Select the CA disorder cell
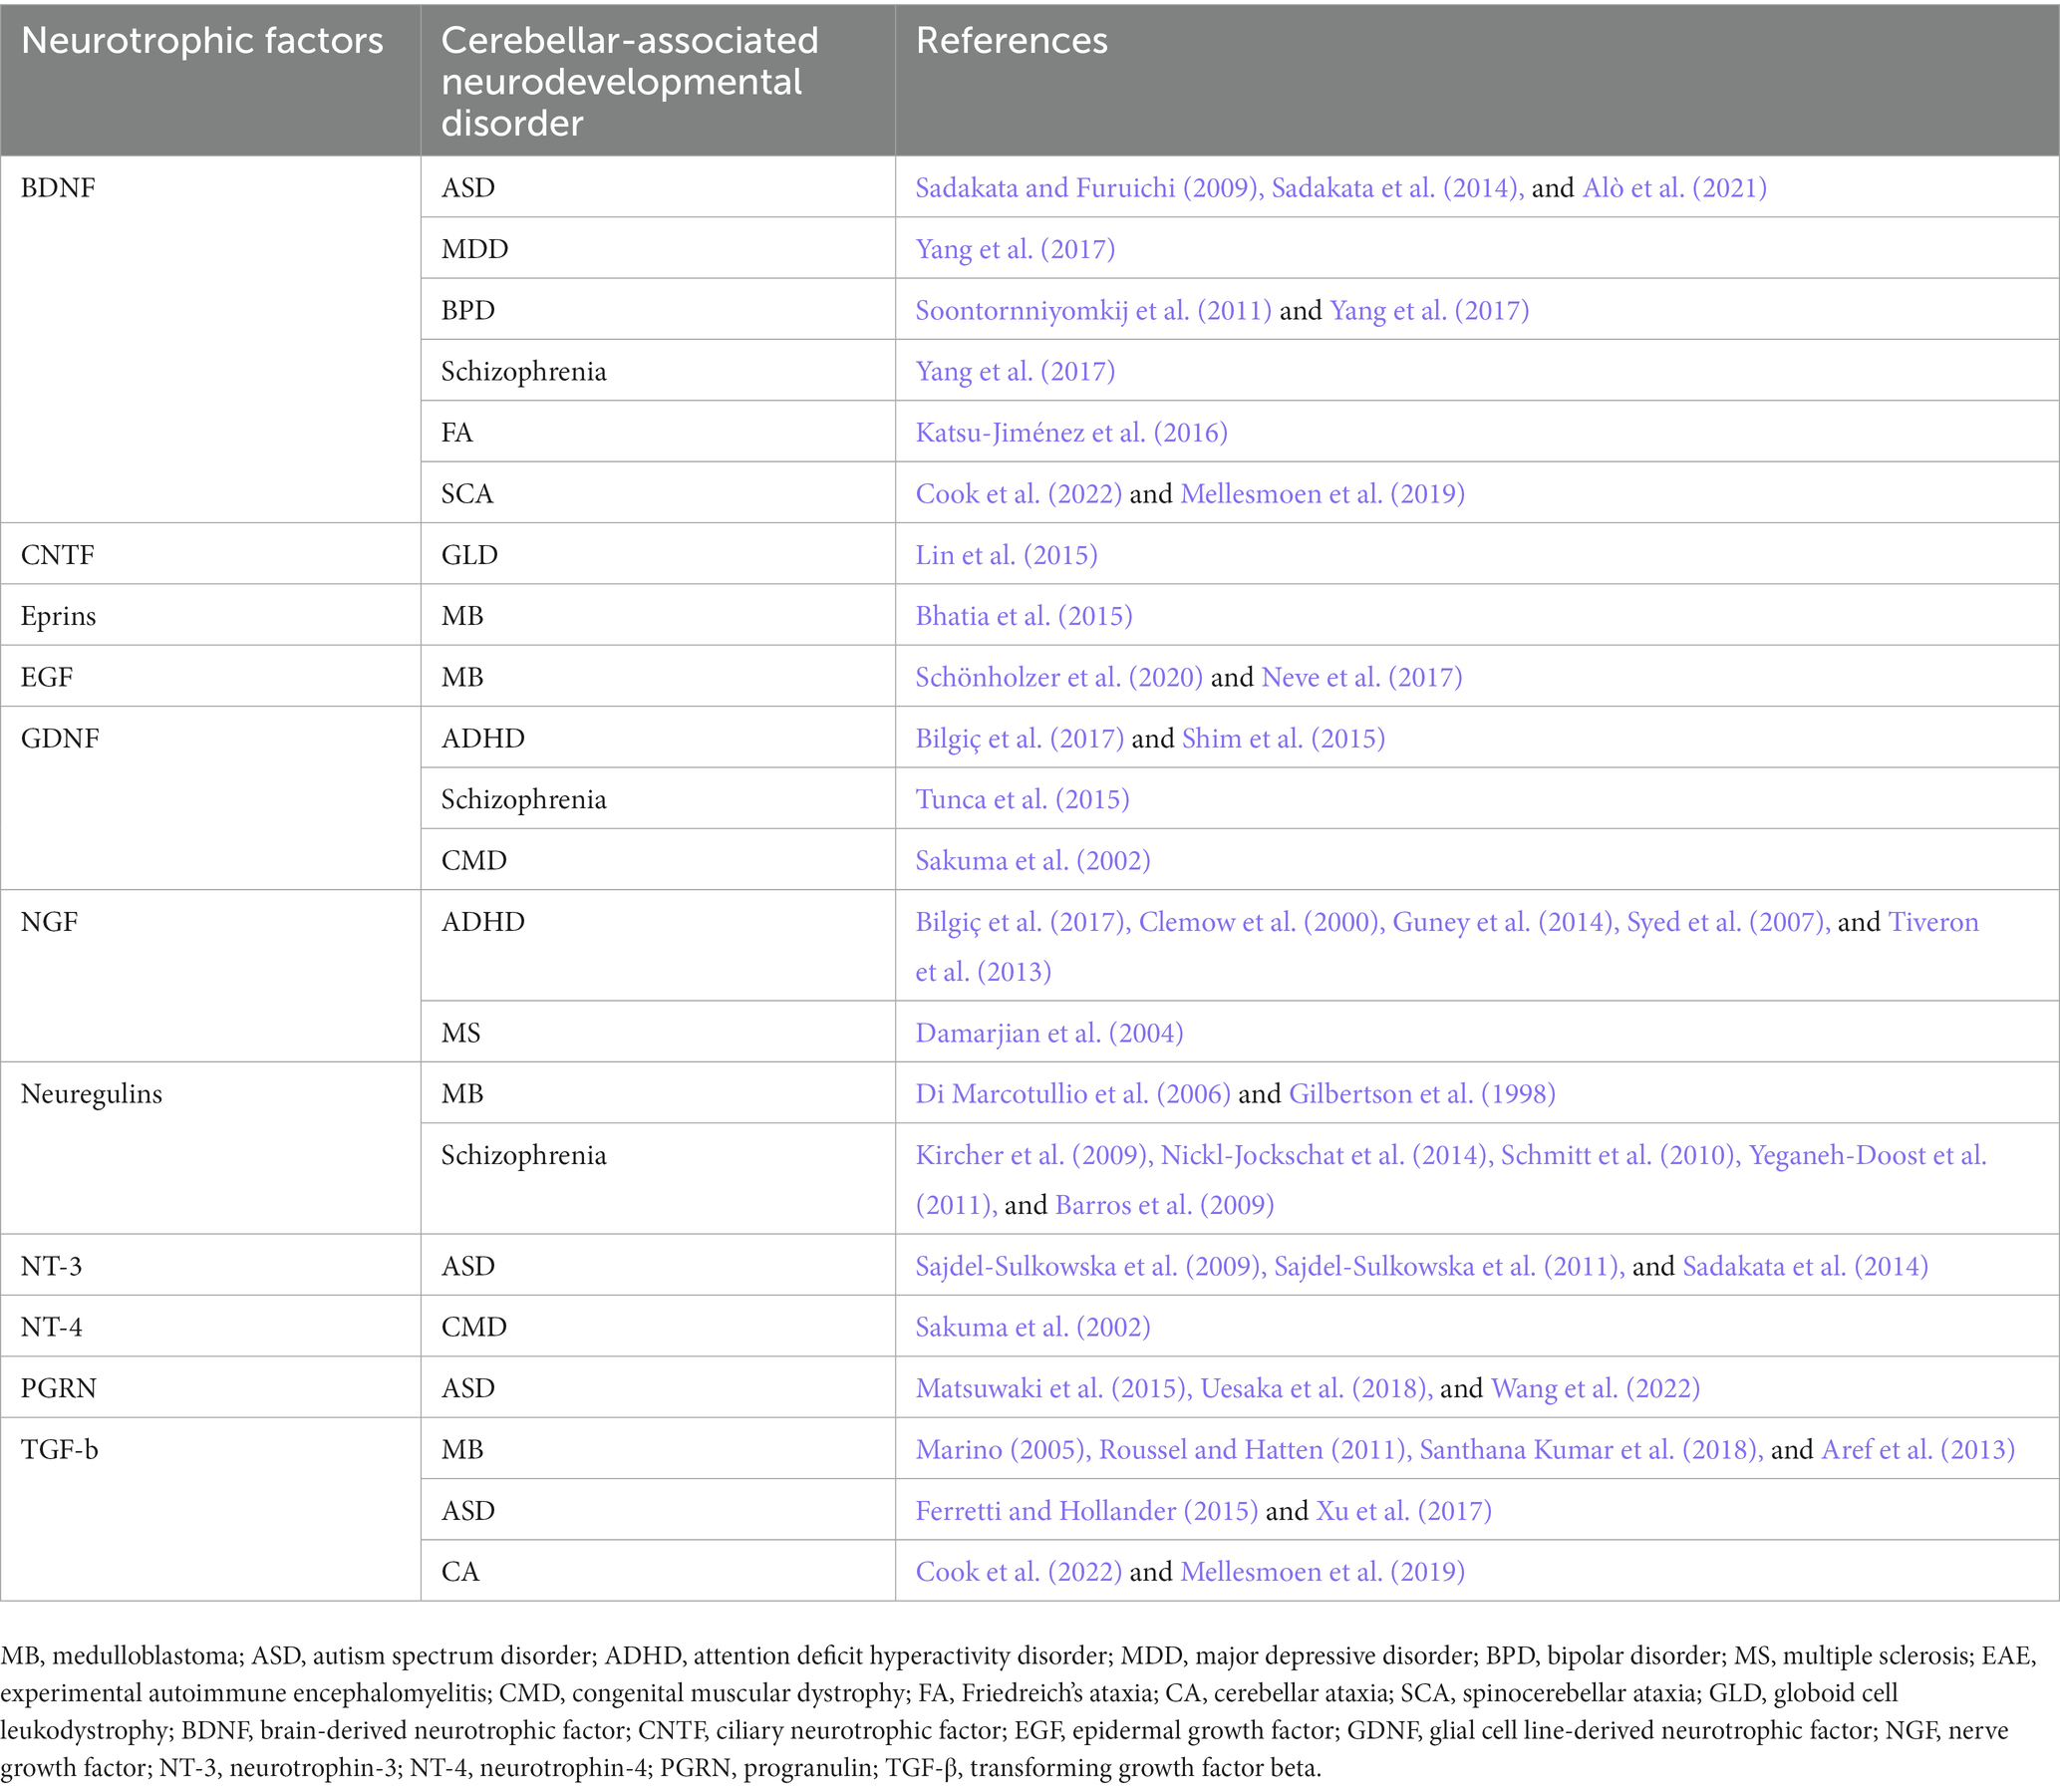The image size is (2060, 1792). point(658,1570)
